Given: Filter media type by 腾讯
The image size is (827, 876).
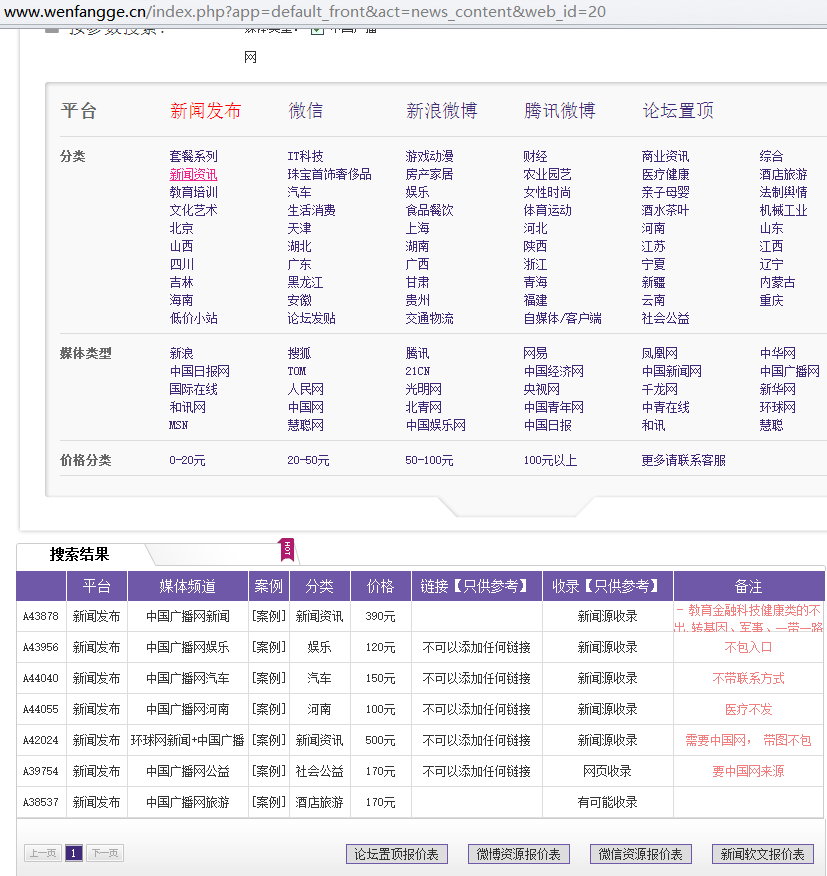Looking at the screenshot, I should (417, 353).
